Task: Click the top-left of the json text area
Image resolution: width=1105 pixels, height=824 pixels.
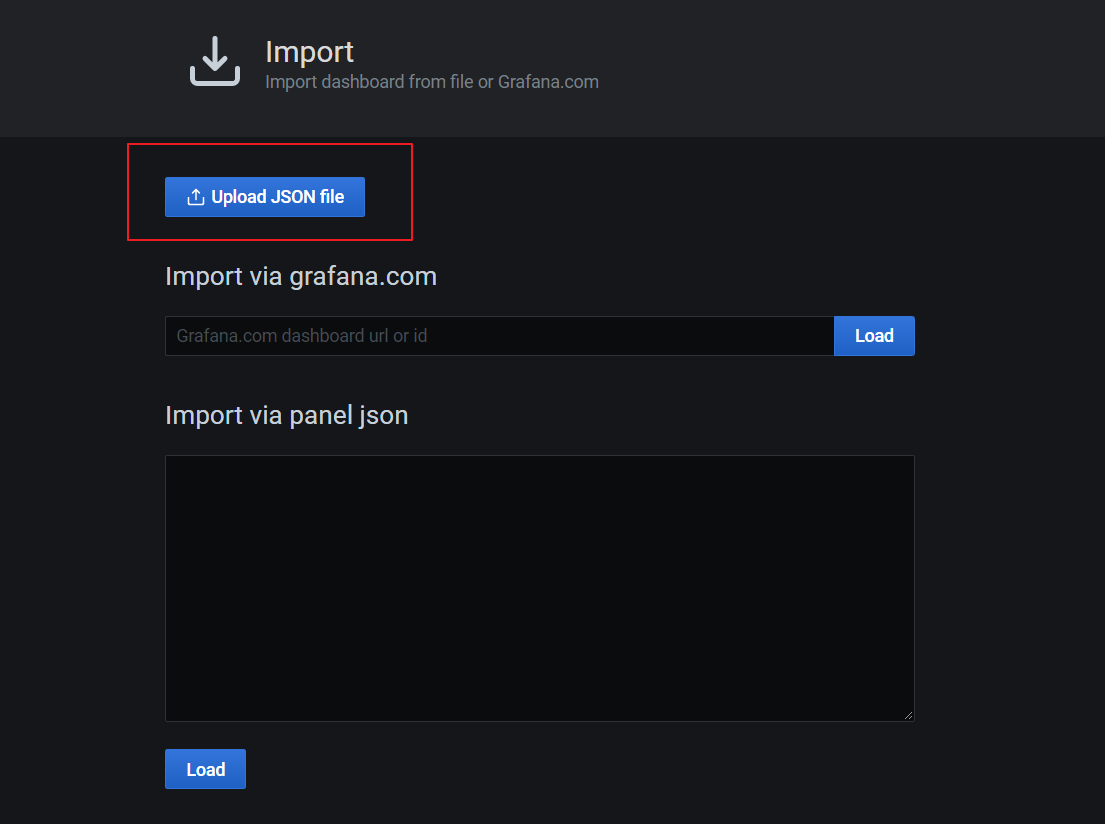Action: 175,465
